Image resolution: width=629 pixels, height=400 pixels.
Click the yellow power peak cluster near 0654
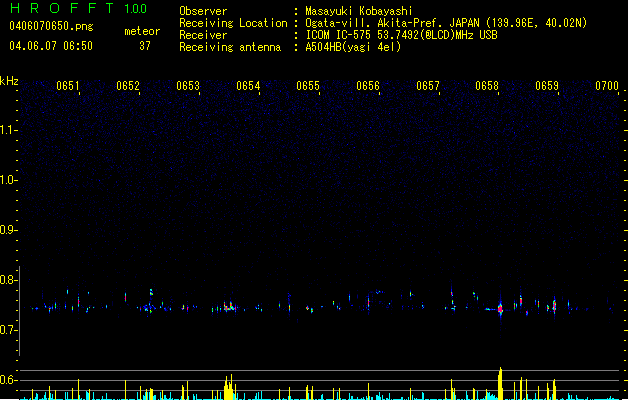point(228,388)
